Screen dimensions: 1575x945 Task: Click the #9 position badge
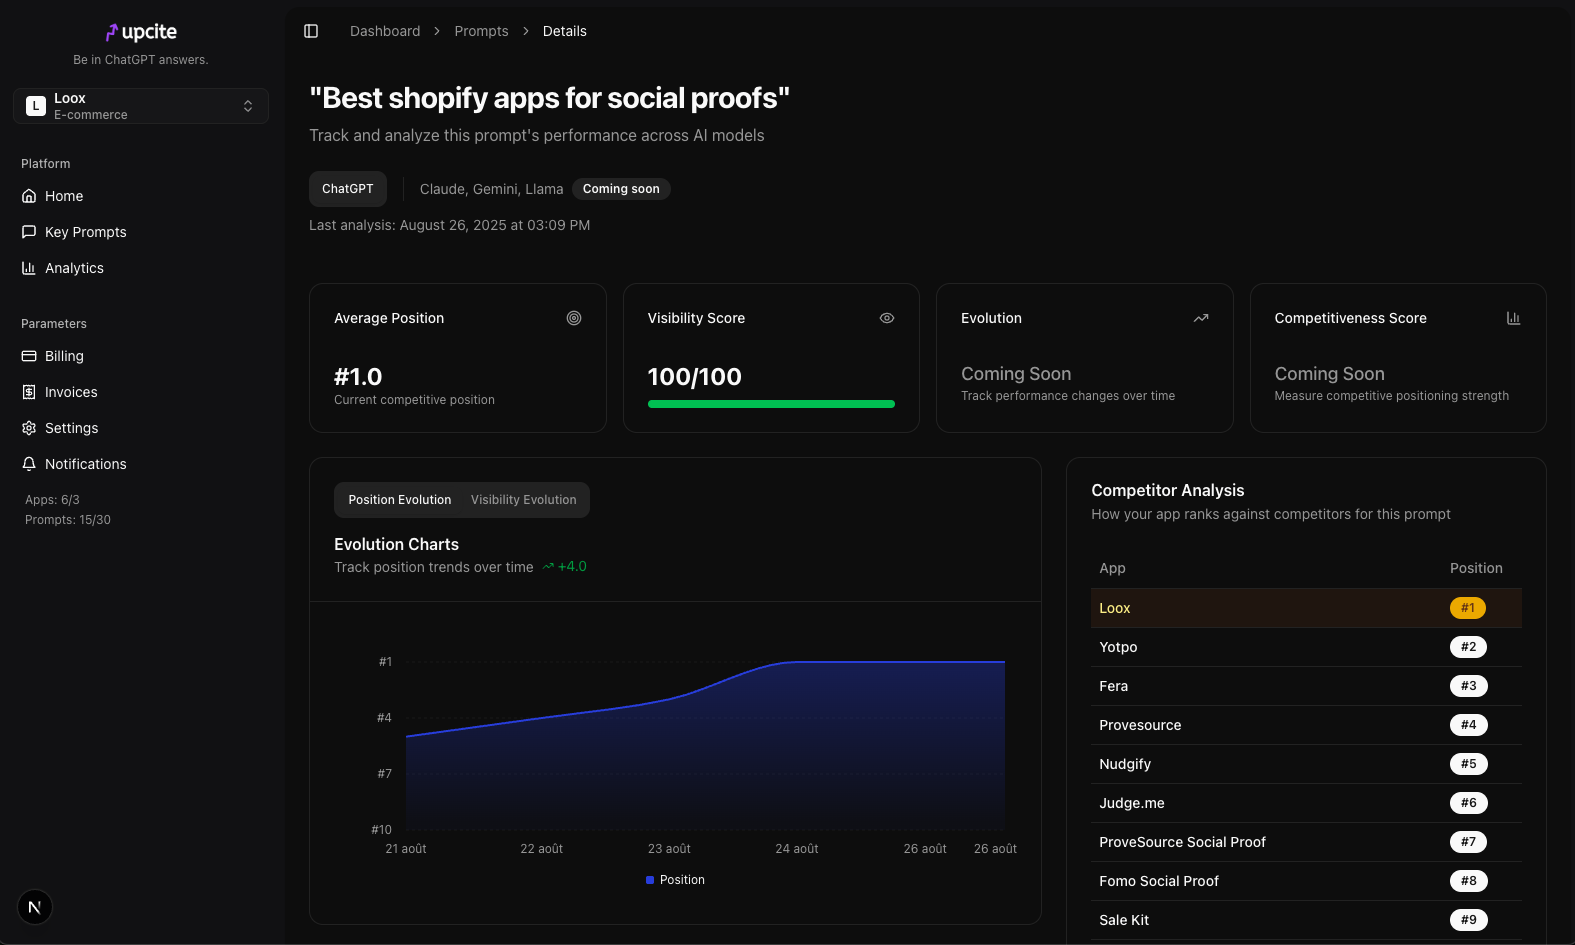[1468, 920]
